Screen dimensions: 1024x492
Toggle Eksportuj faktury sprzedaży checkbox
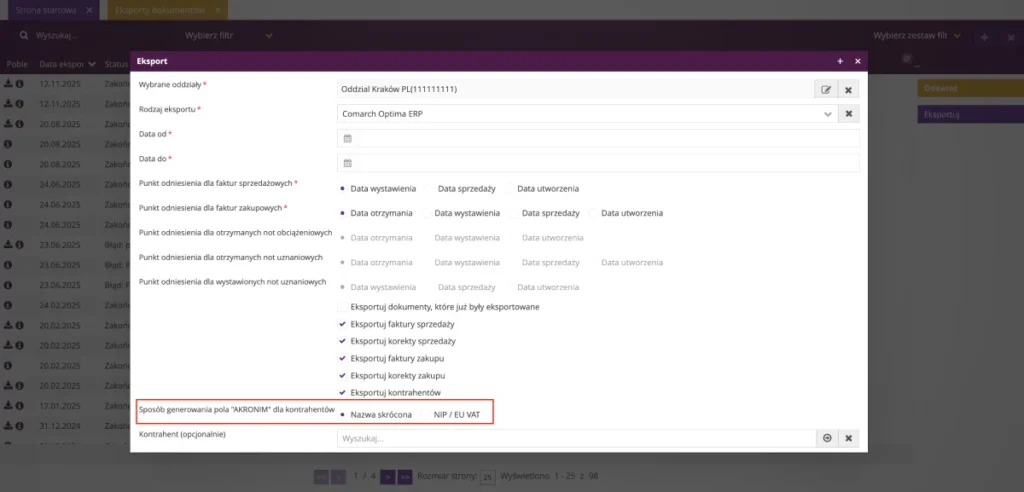(x=342, y=324)
